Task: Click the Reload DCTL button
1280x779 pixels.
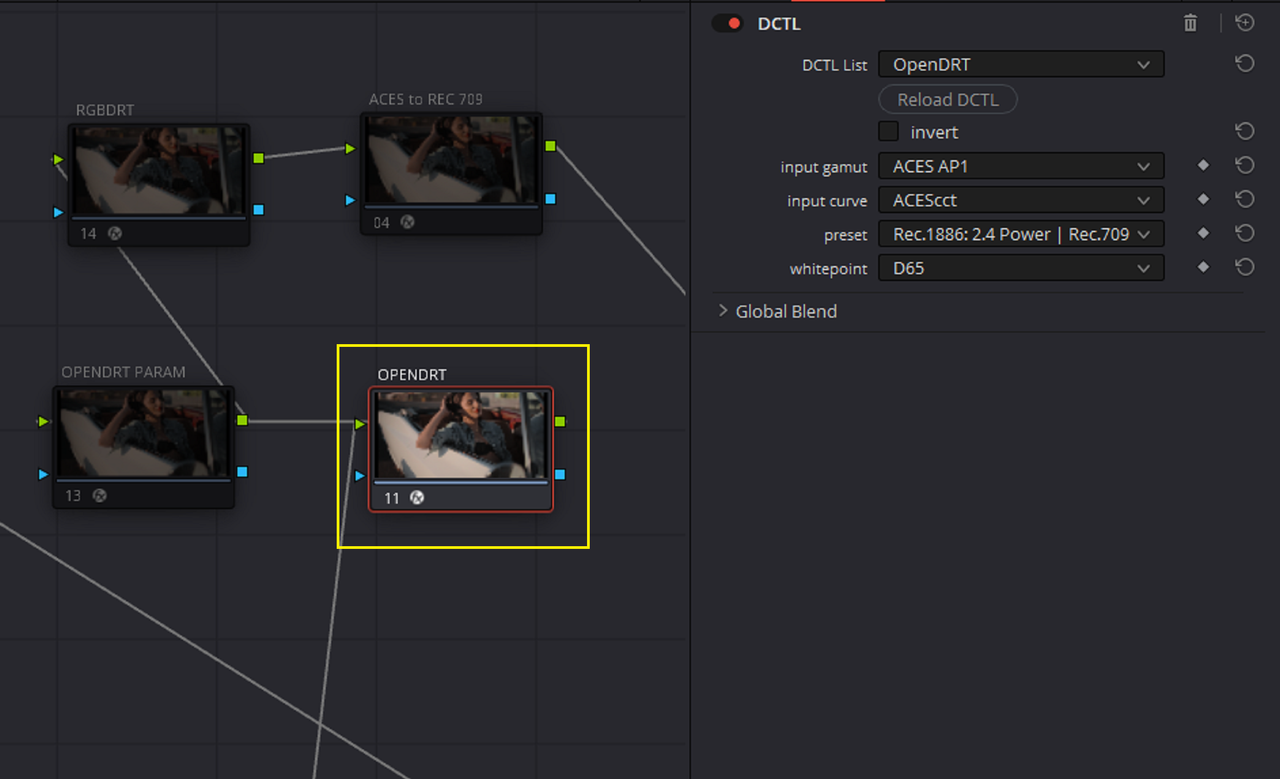Action: (947, 99)
